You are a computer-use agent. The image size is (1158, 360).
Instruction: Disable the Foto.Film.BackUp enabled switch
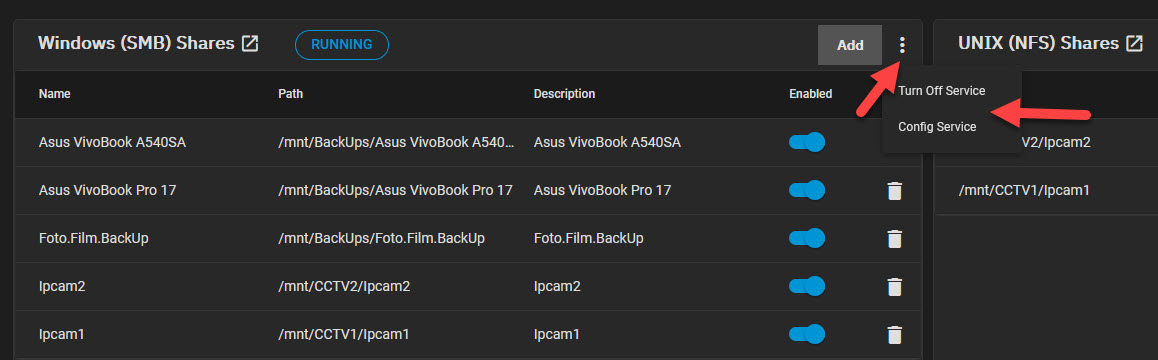point(806,238)
